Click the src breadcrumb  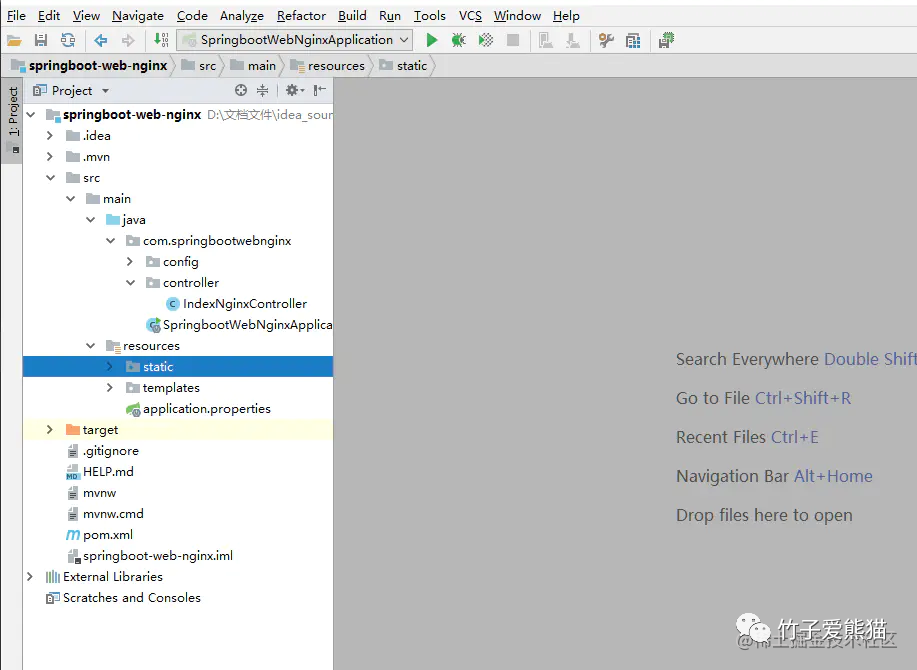click(x=199, y=65)
